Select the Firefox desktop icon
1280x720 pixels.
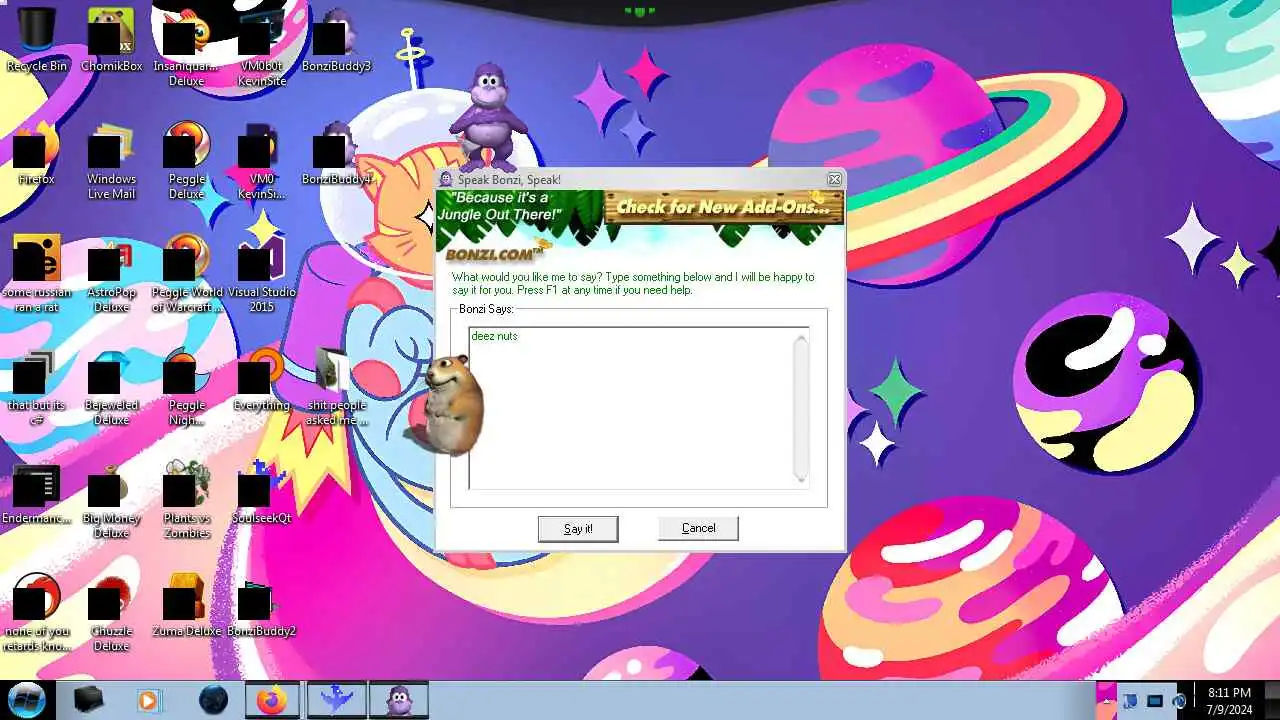[37, 154]
